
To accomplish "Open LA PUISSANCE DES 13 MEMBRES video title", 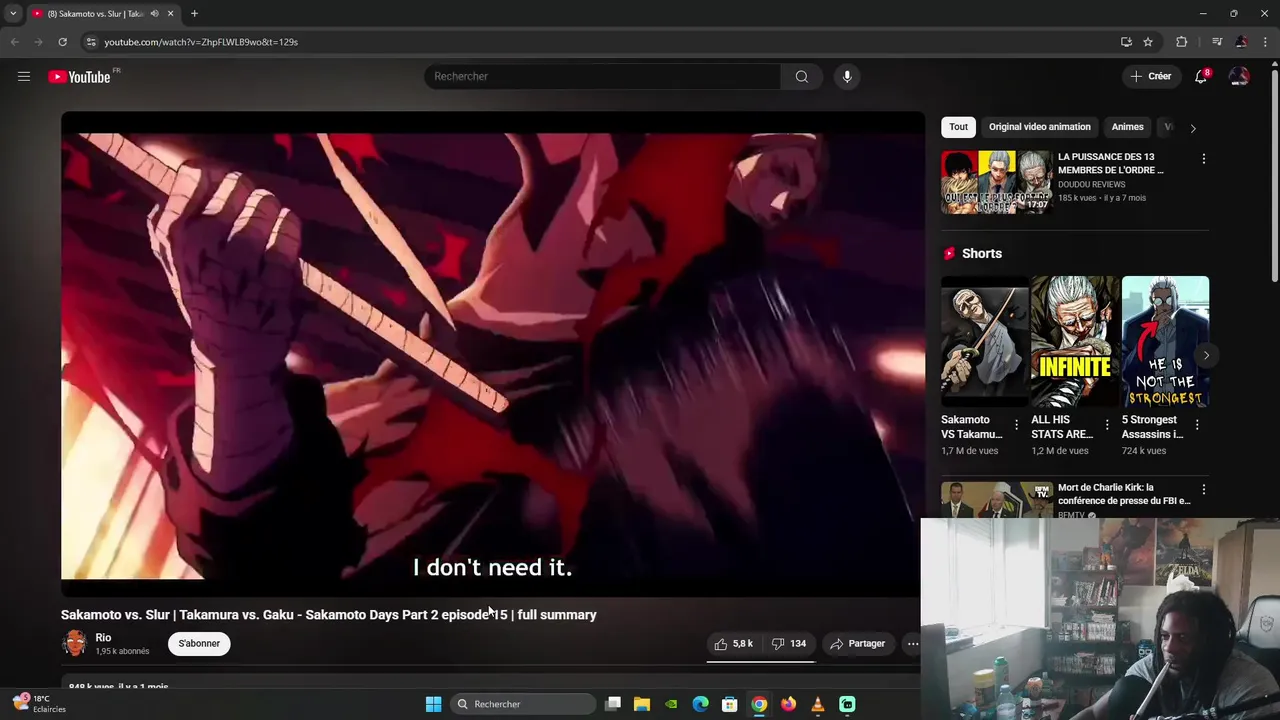I will pos(1110,163).
